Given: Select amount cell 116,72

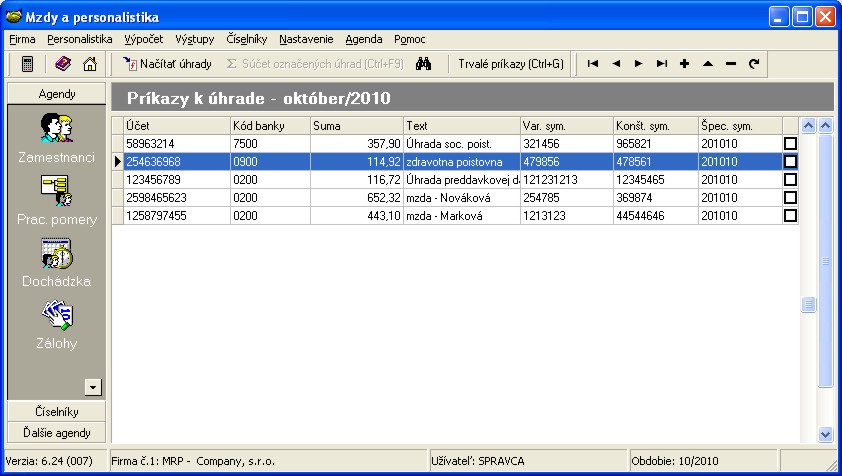Looking at the screenshot, I should 357,179.
